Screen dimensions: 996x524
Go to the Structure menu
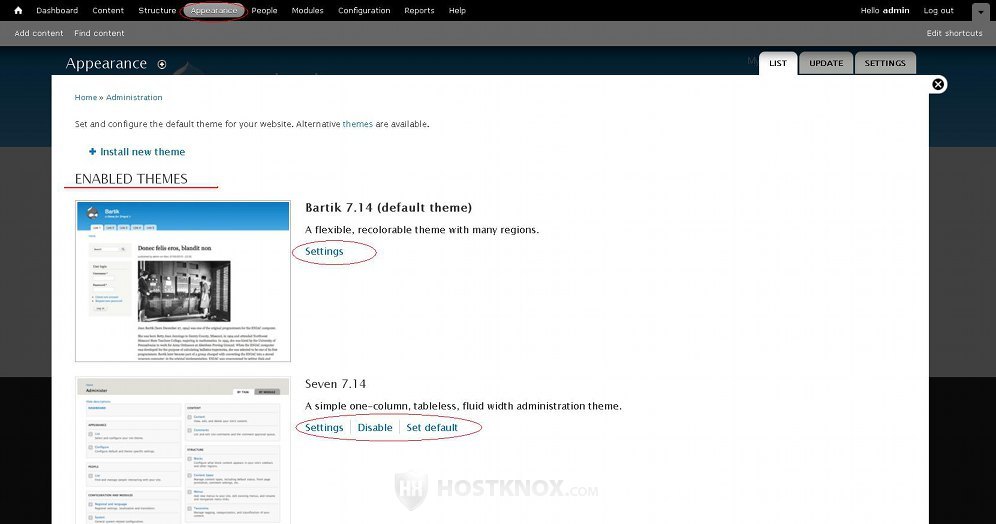157,10
